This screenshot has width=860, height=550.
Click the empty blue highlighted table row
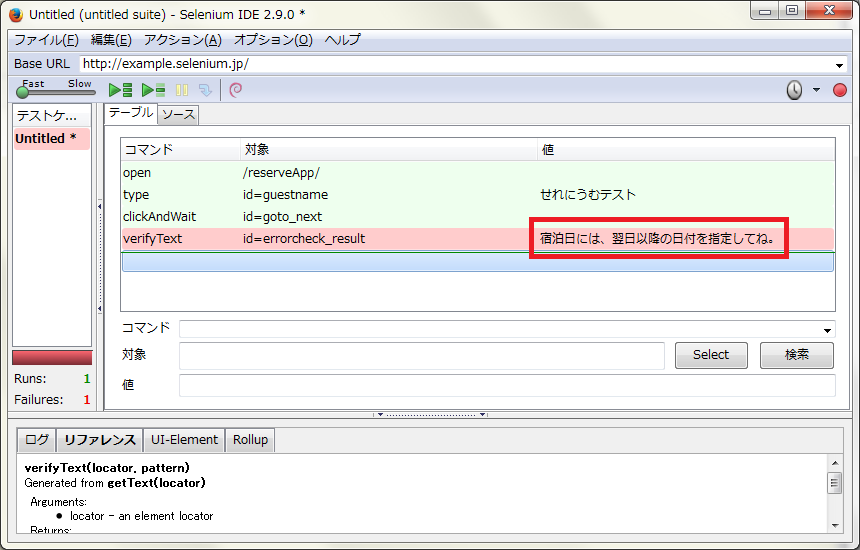tap(477, 262)
